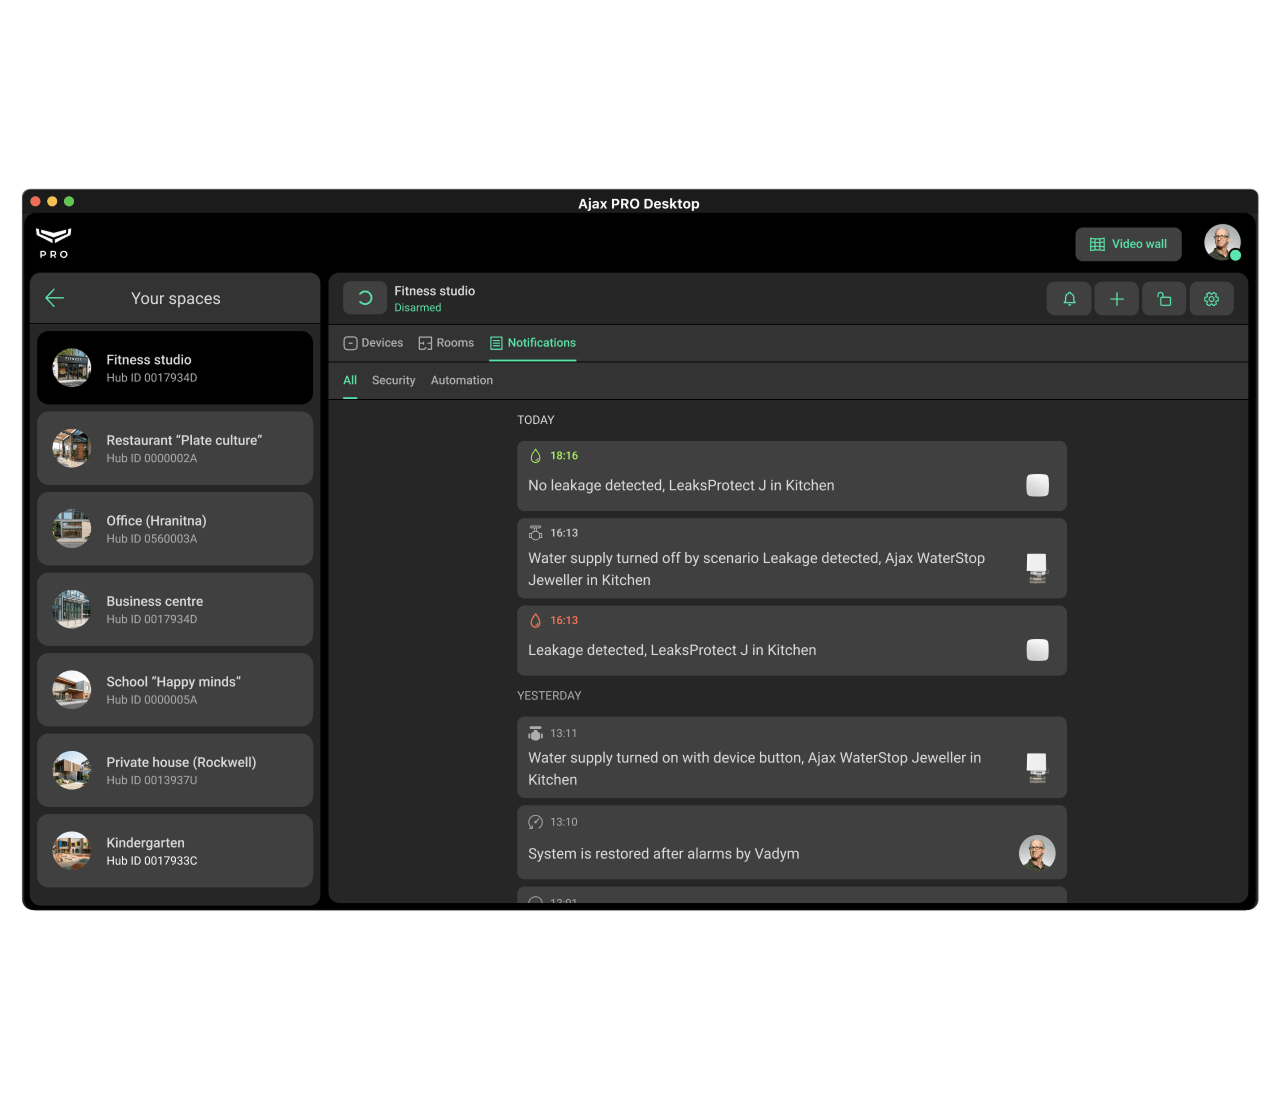The height and width of the screenshot is (1100, 1280).
Task: Open the Video wall
Action: tap(1128, 244)
